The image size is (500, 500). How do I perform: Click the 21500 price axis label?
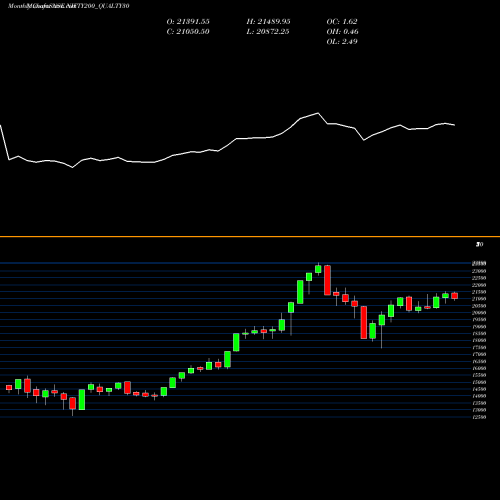[479, 292]
